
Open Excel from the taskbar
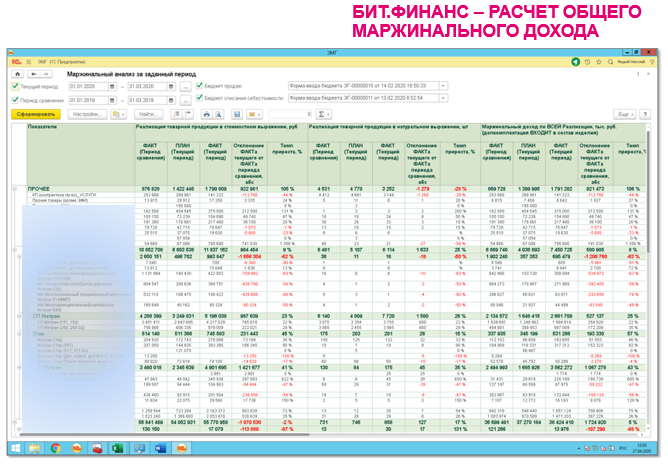[118, 448]
